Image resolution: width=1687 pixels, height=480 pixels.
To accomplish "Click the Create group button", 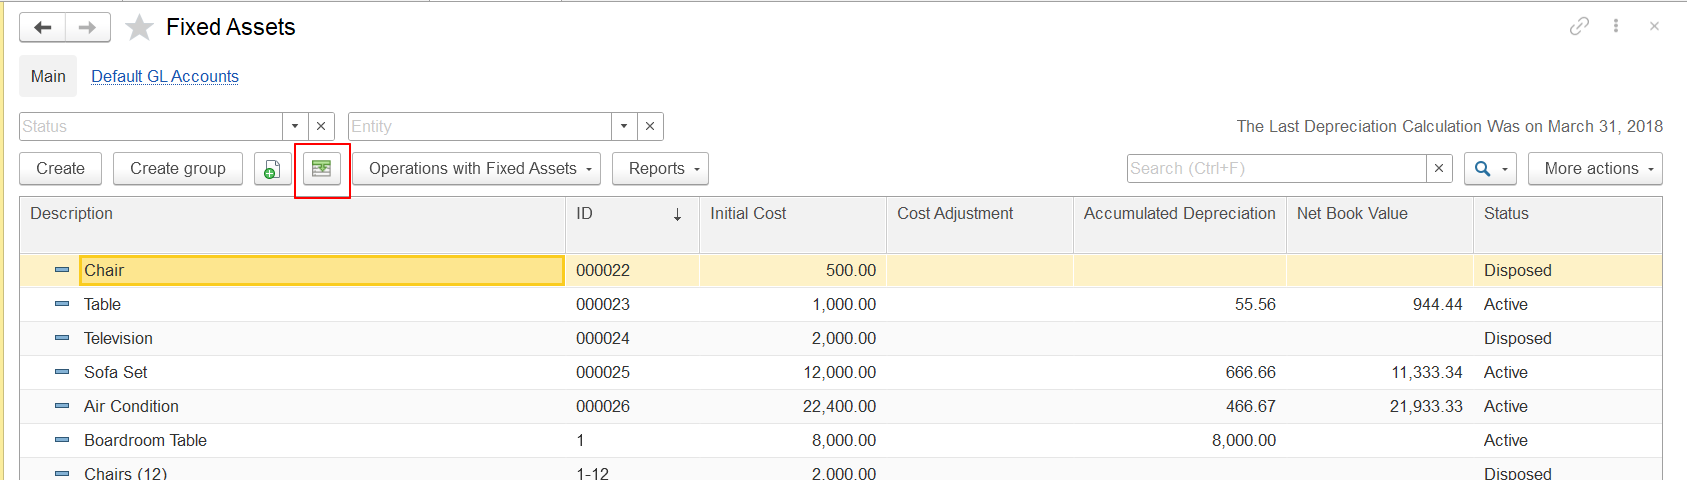I will pos(178,169).
